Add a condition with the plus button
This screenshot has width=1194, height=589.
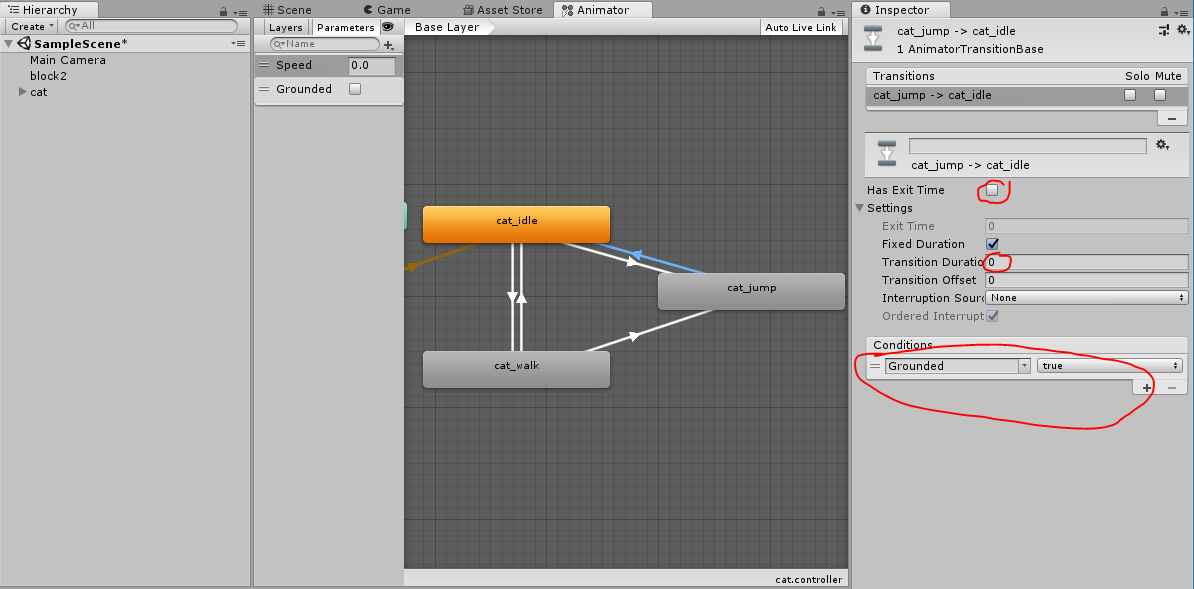point(1147,388)
